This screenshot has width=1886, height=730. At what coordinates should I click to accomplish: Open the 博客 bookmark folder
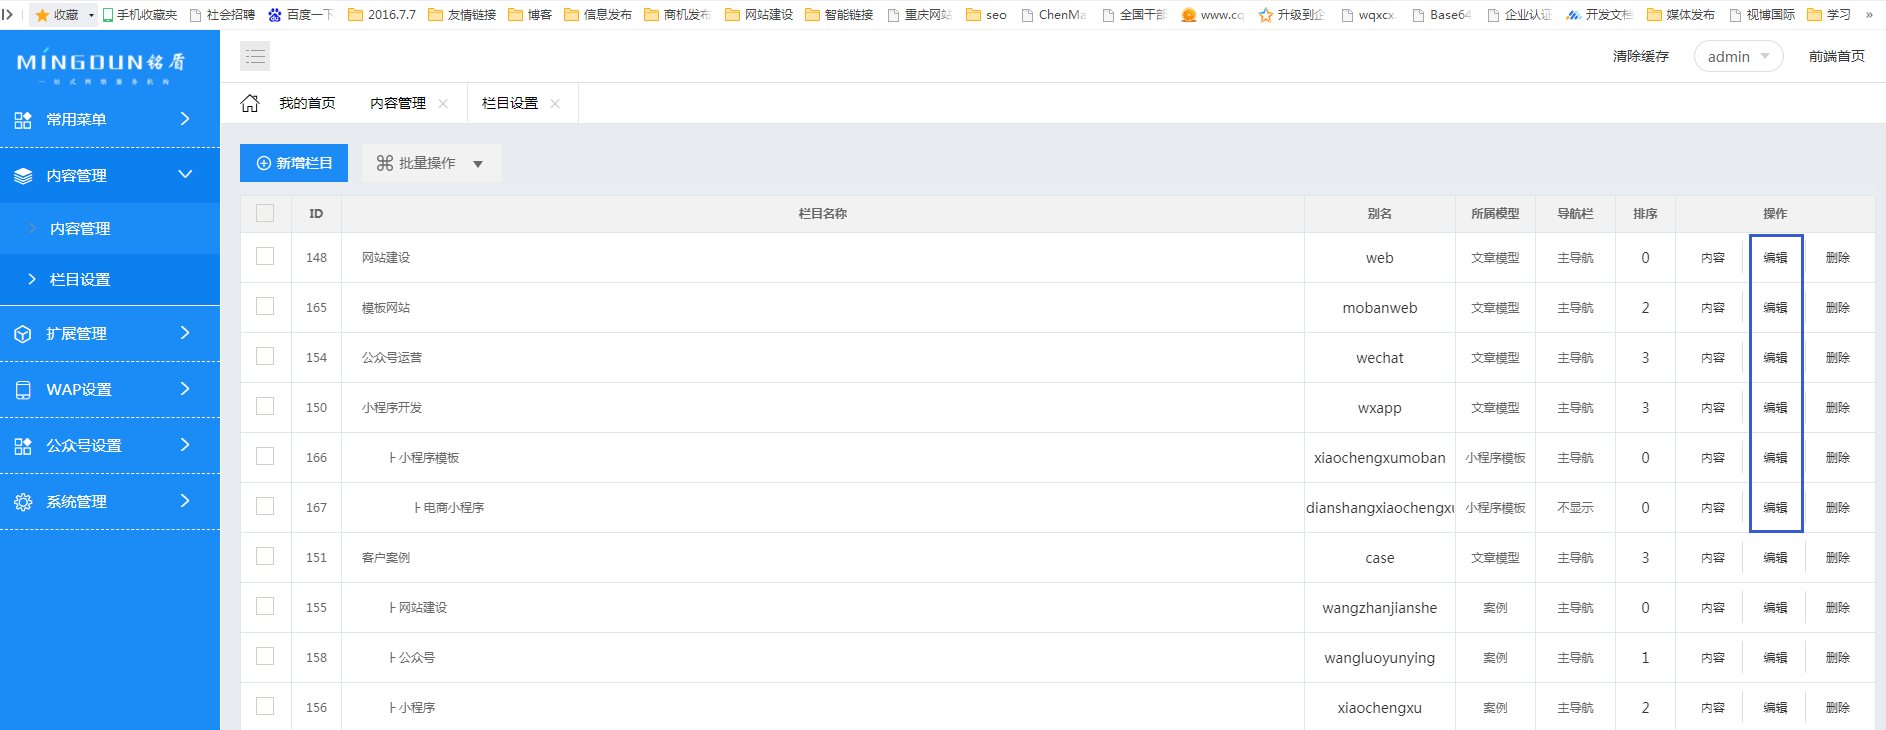pyautogui.click(x=530, y=15)
